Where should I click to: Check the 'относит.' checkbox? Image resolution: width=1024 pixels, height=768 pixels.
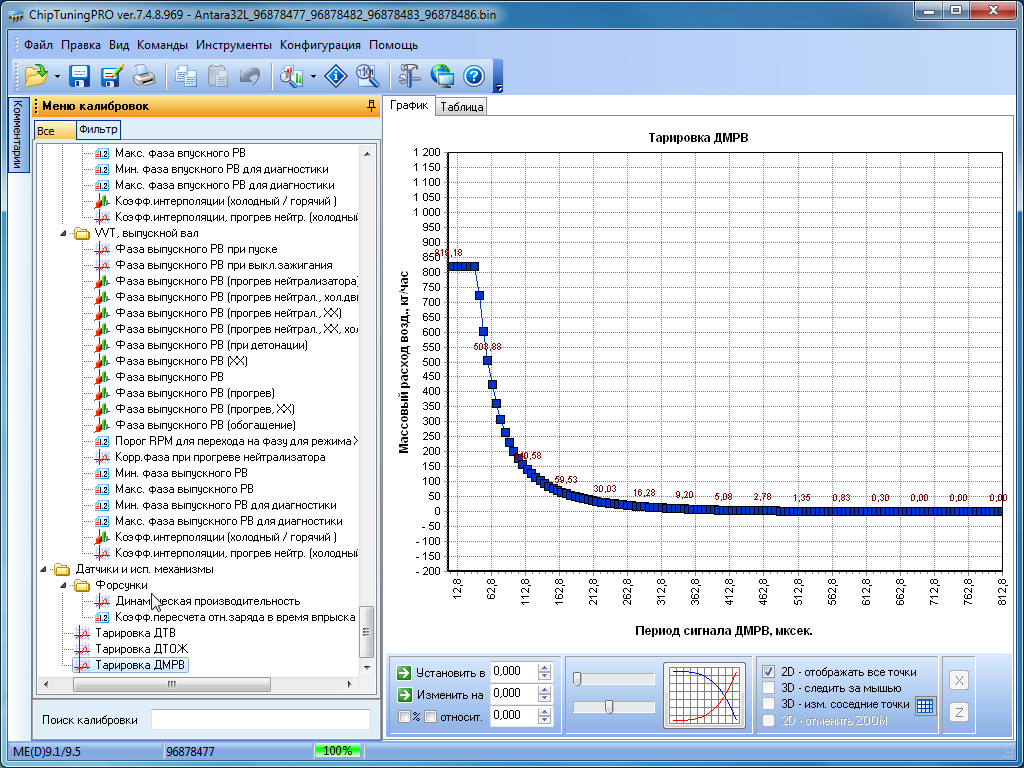pyautogui.click(x=430, y=716)
